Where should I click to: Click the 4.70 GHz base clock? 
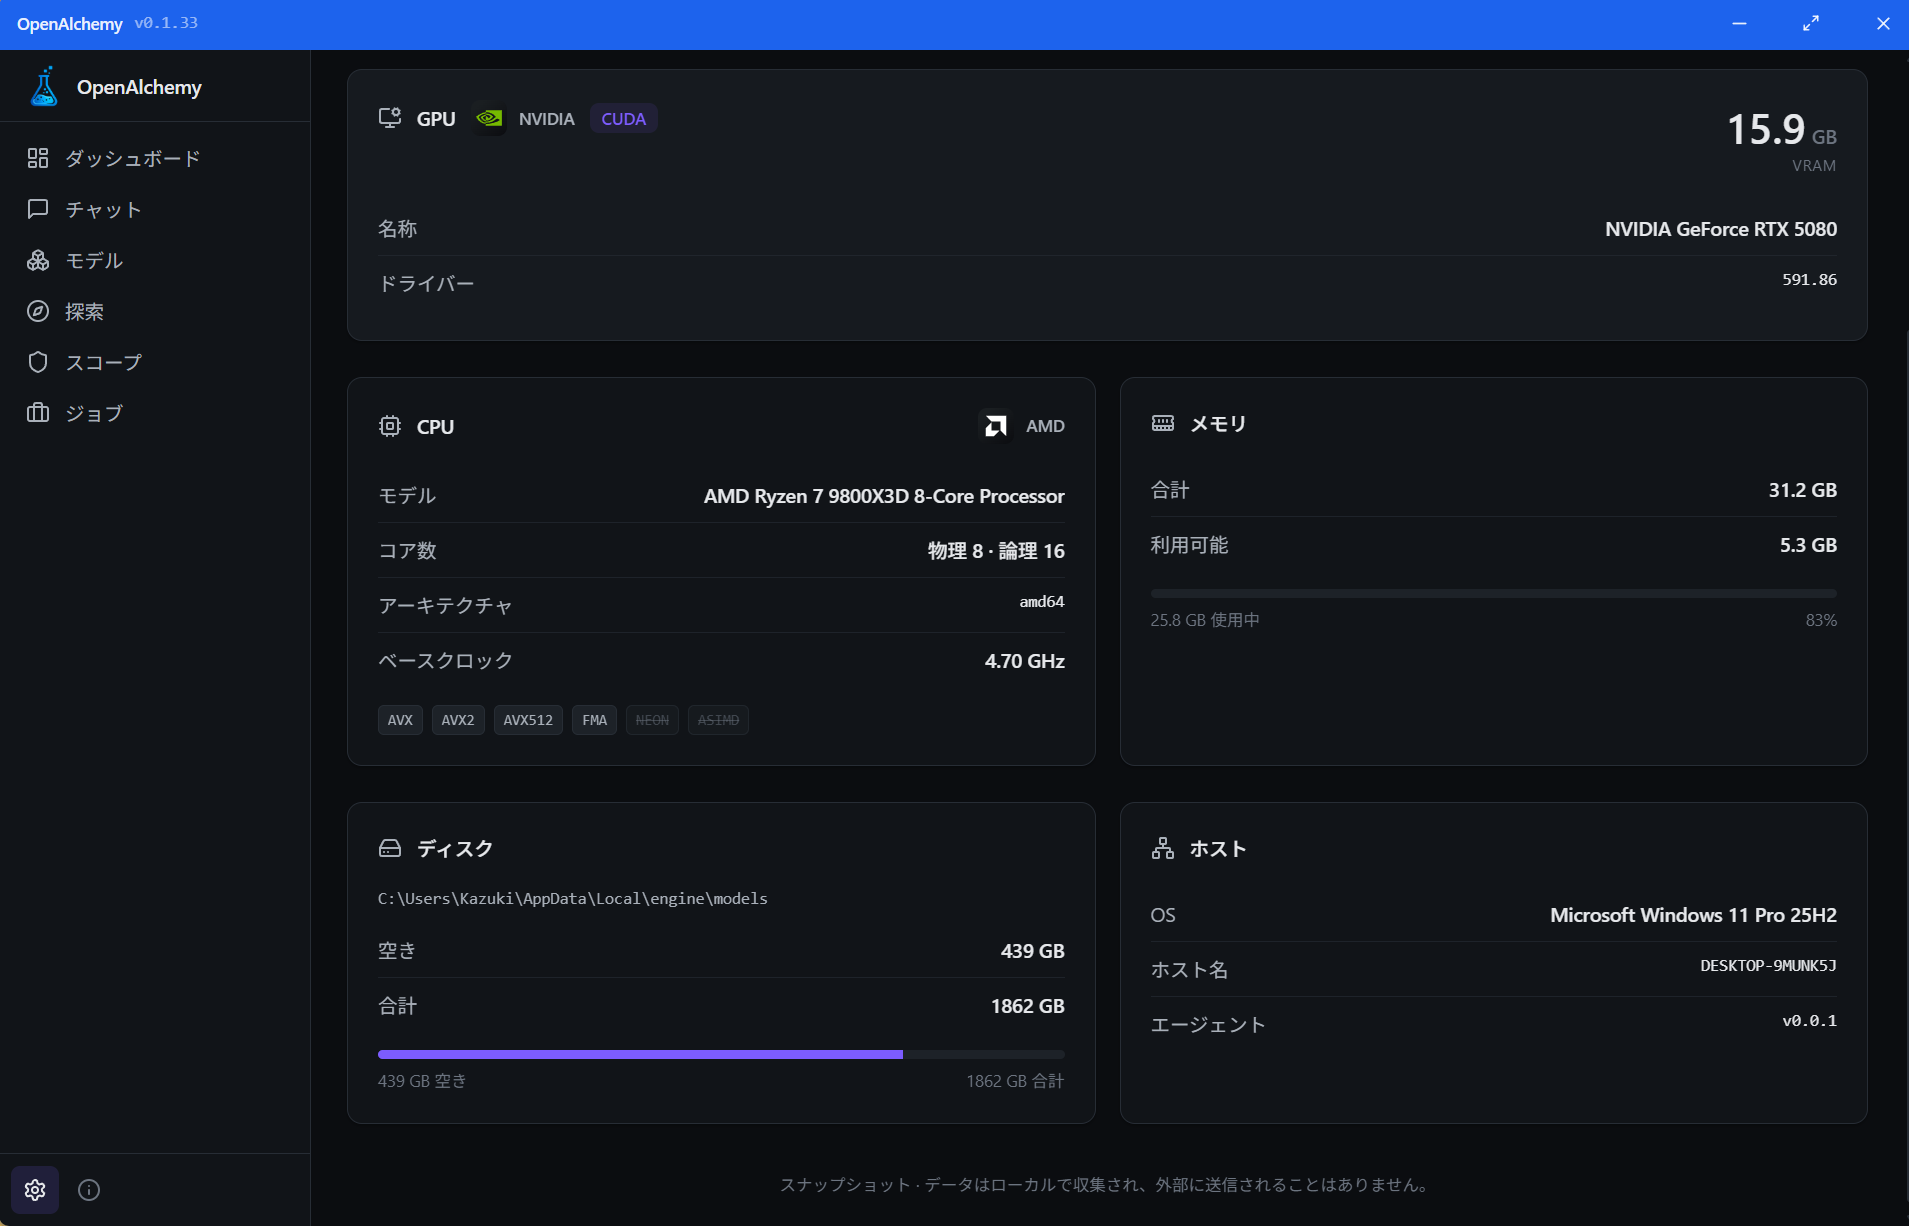point(1025,661)
